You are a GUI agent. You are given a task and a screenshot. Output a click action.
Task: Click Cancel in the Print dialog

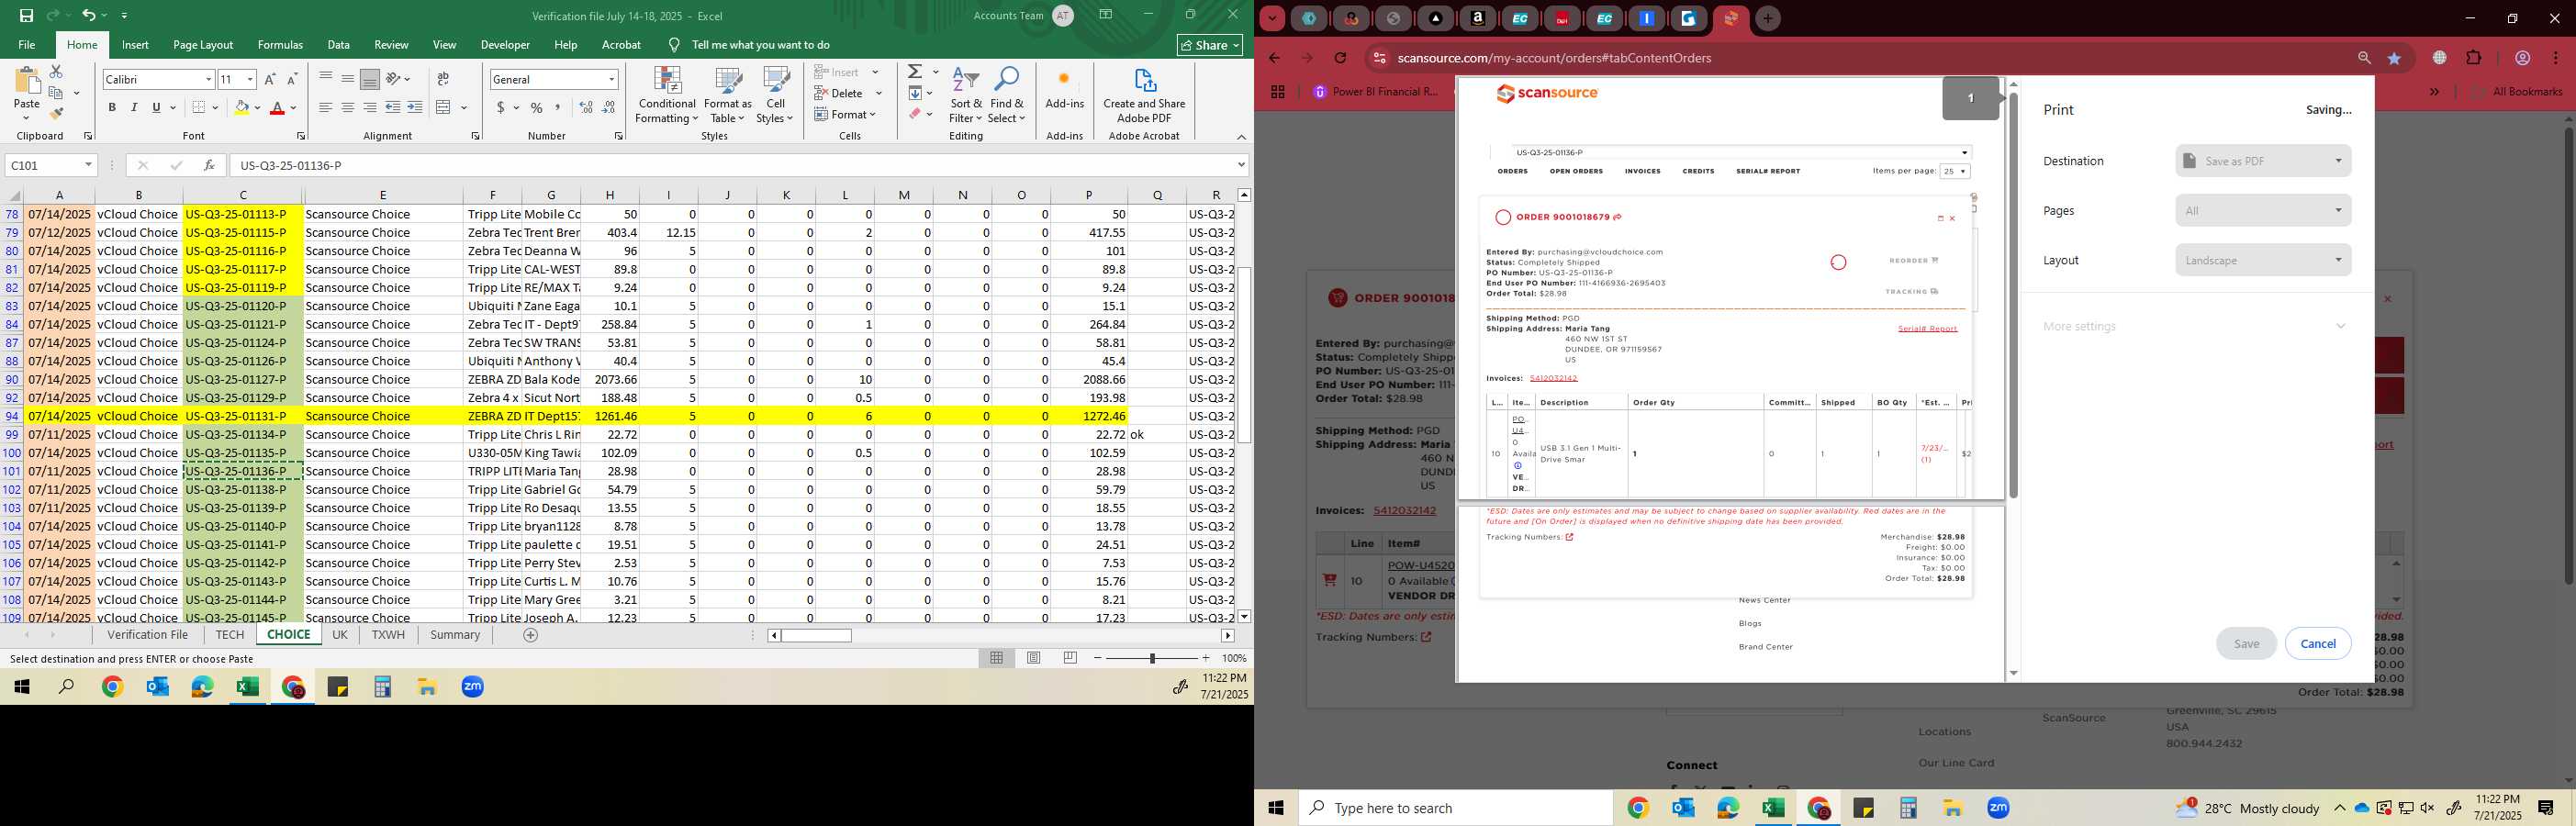pos(2317,643)
